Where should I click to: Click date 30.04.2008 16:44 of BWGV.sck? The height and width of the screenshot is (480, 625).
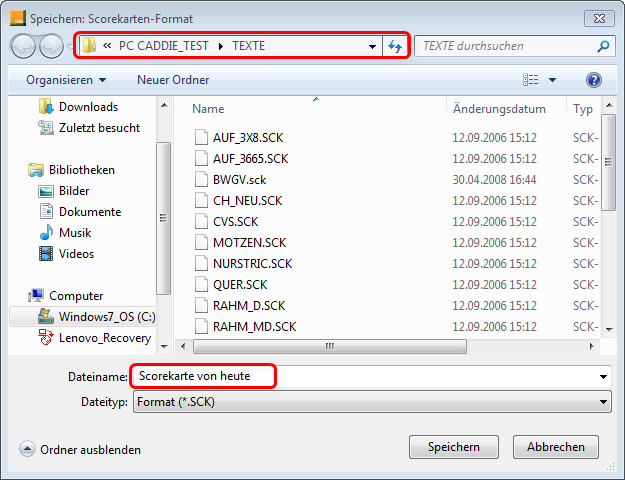[494, 180]
